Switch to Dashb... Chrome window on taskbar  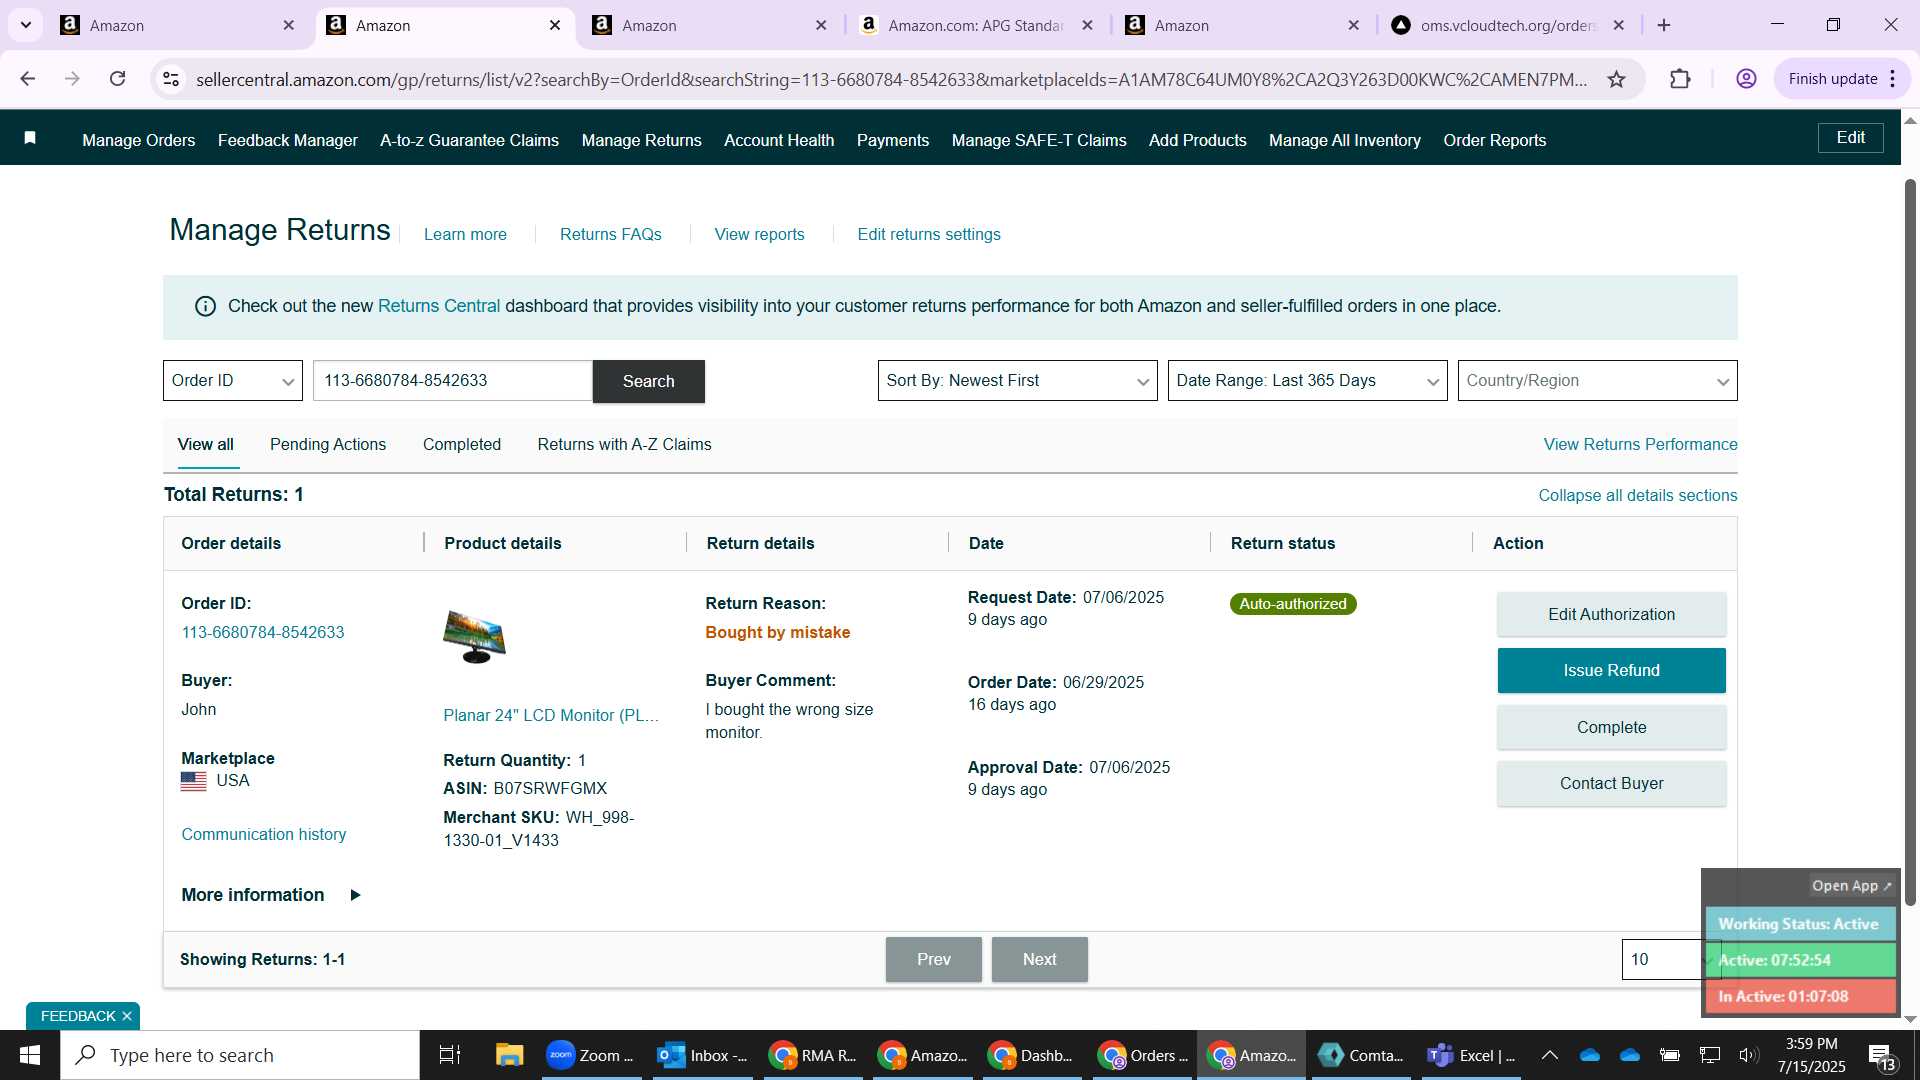click(1031, 1055)
